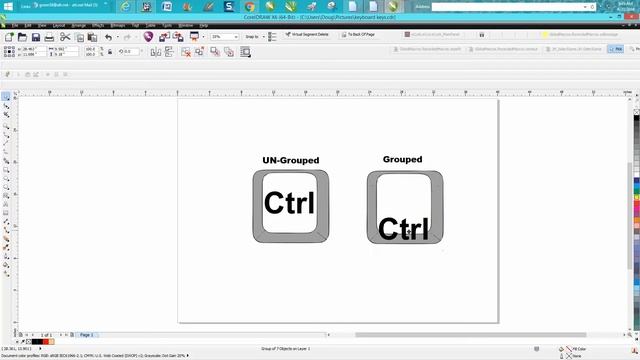Expand the application launcher dropdown arrow
640x360 pixels.
pos(203,37)
